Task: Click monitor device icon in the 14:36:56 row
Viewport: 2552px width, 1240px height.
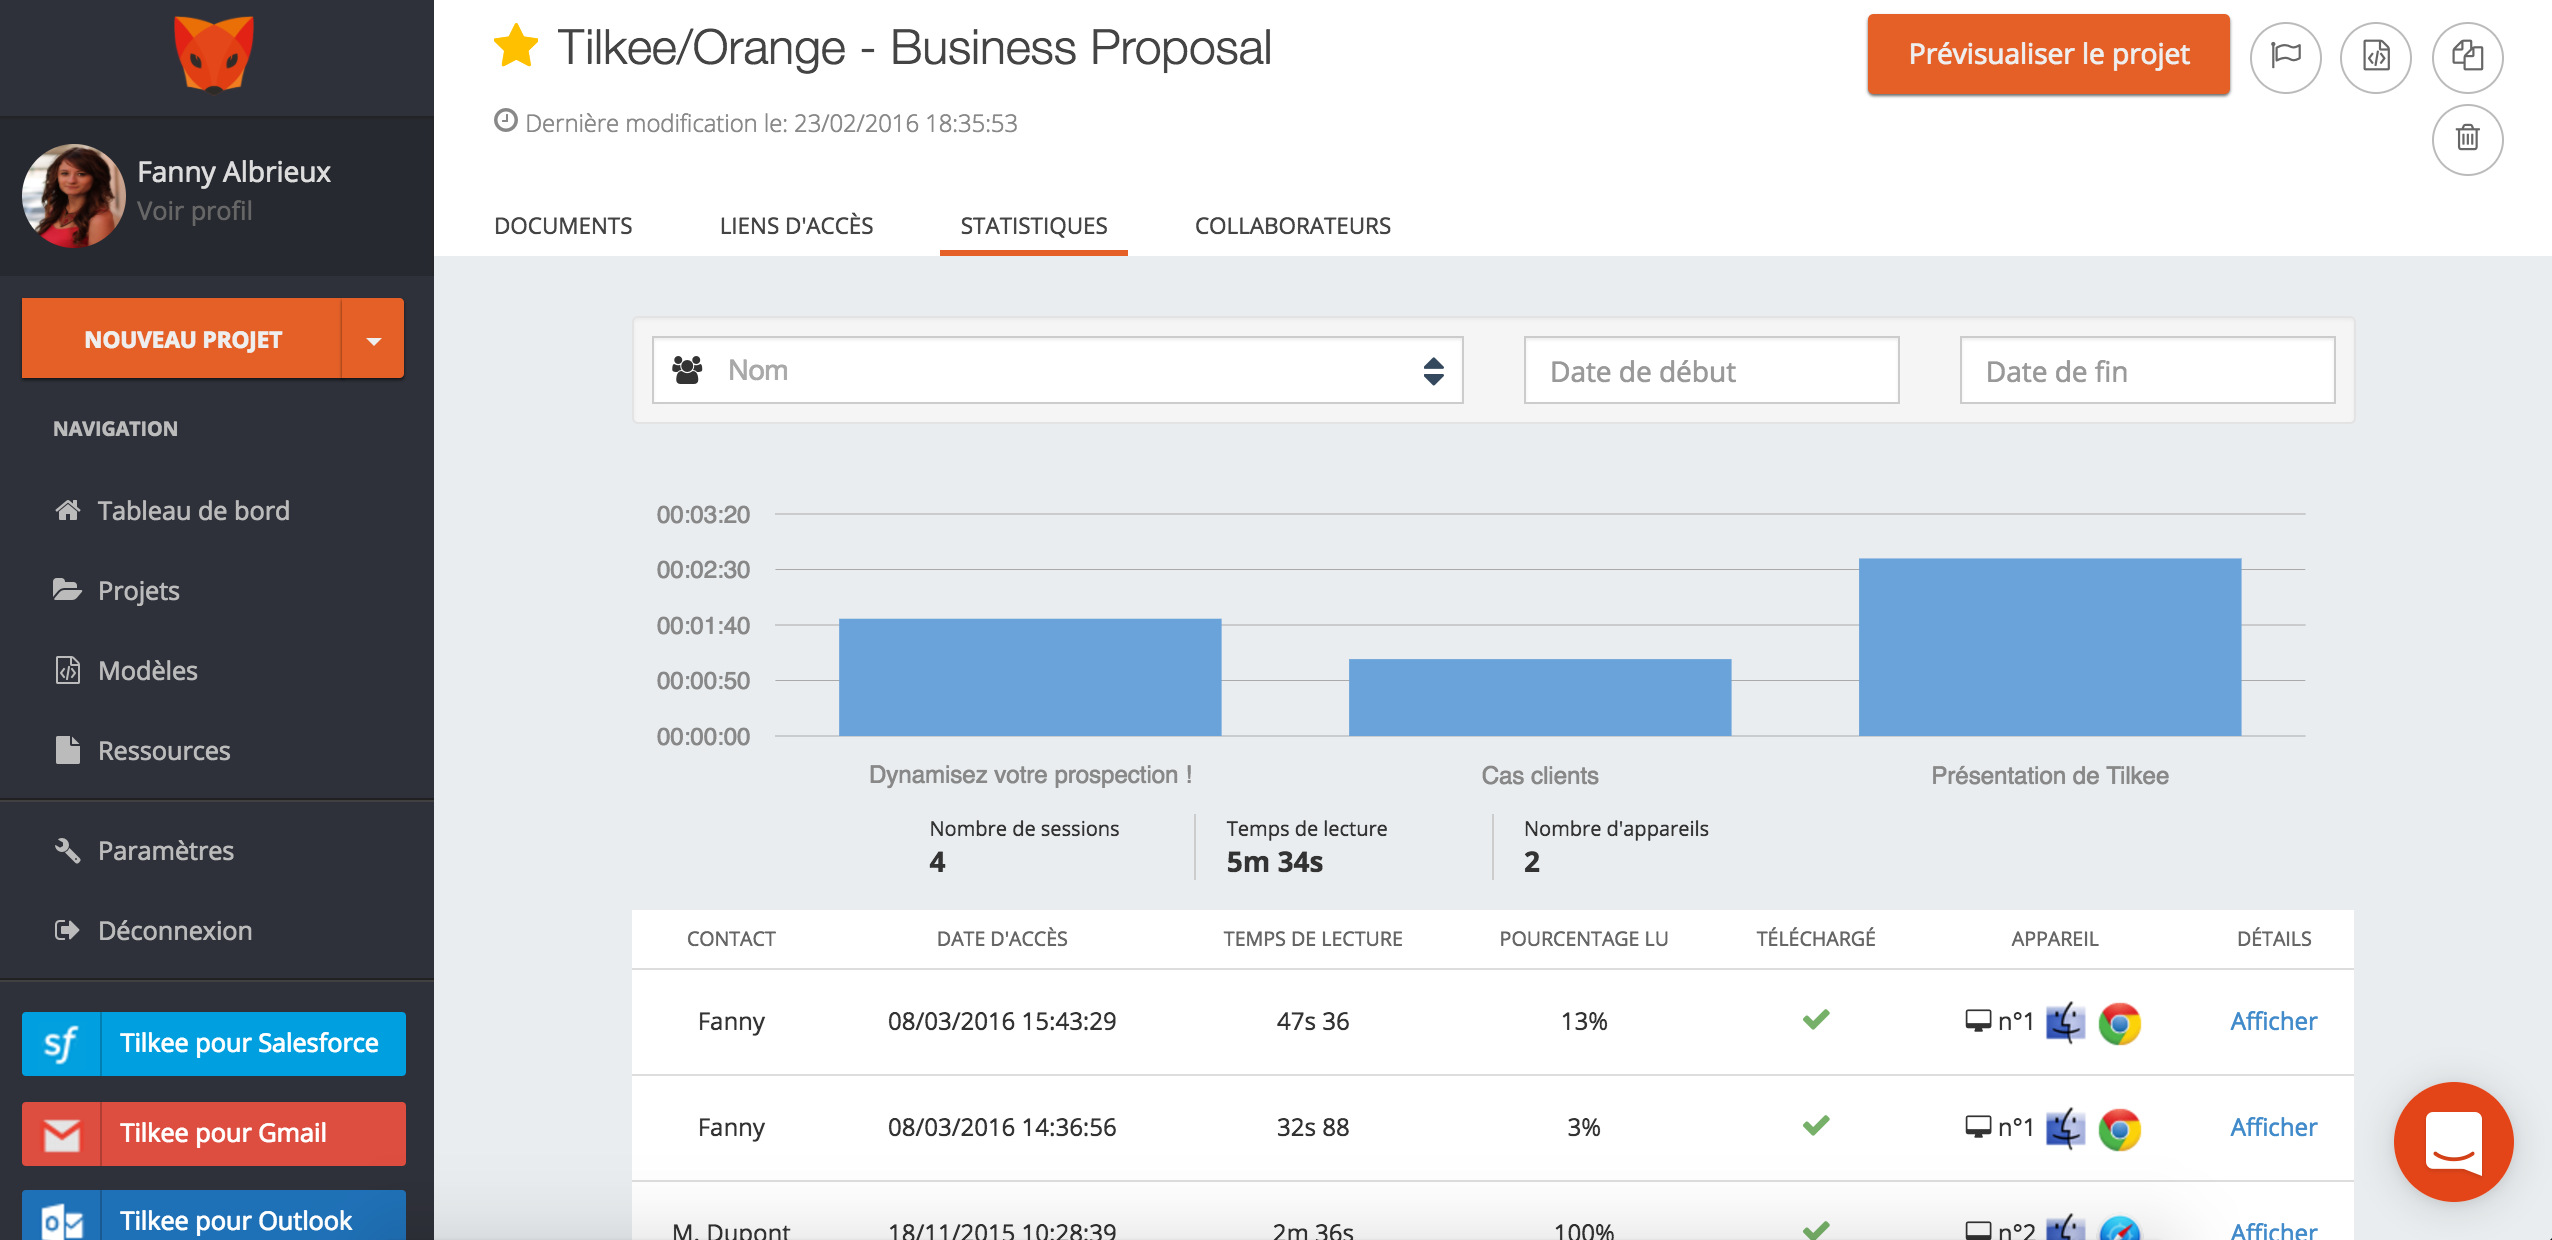Action: pyautogui.click(x=1978, y=1127)
